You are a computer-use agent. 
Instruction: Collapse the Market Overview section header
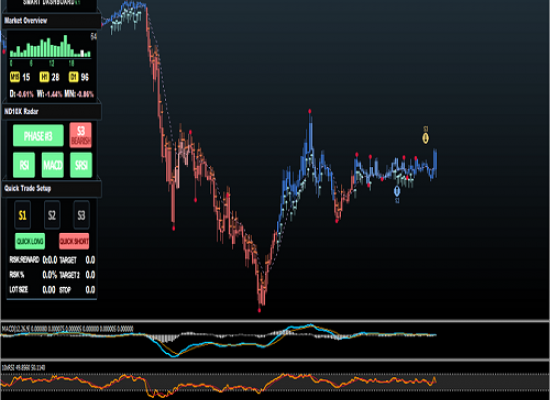click(x=51, y=21)
